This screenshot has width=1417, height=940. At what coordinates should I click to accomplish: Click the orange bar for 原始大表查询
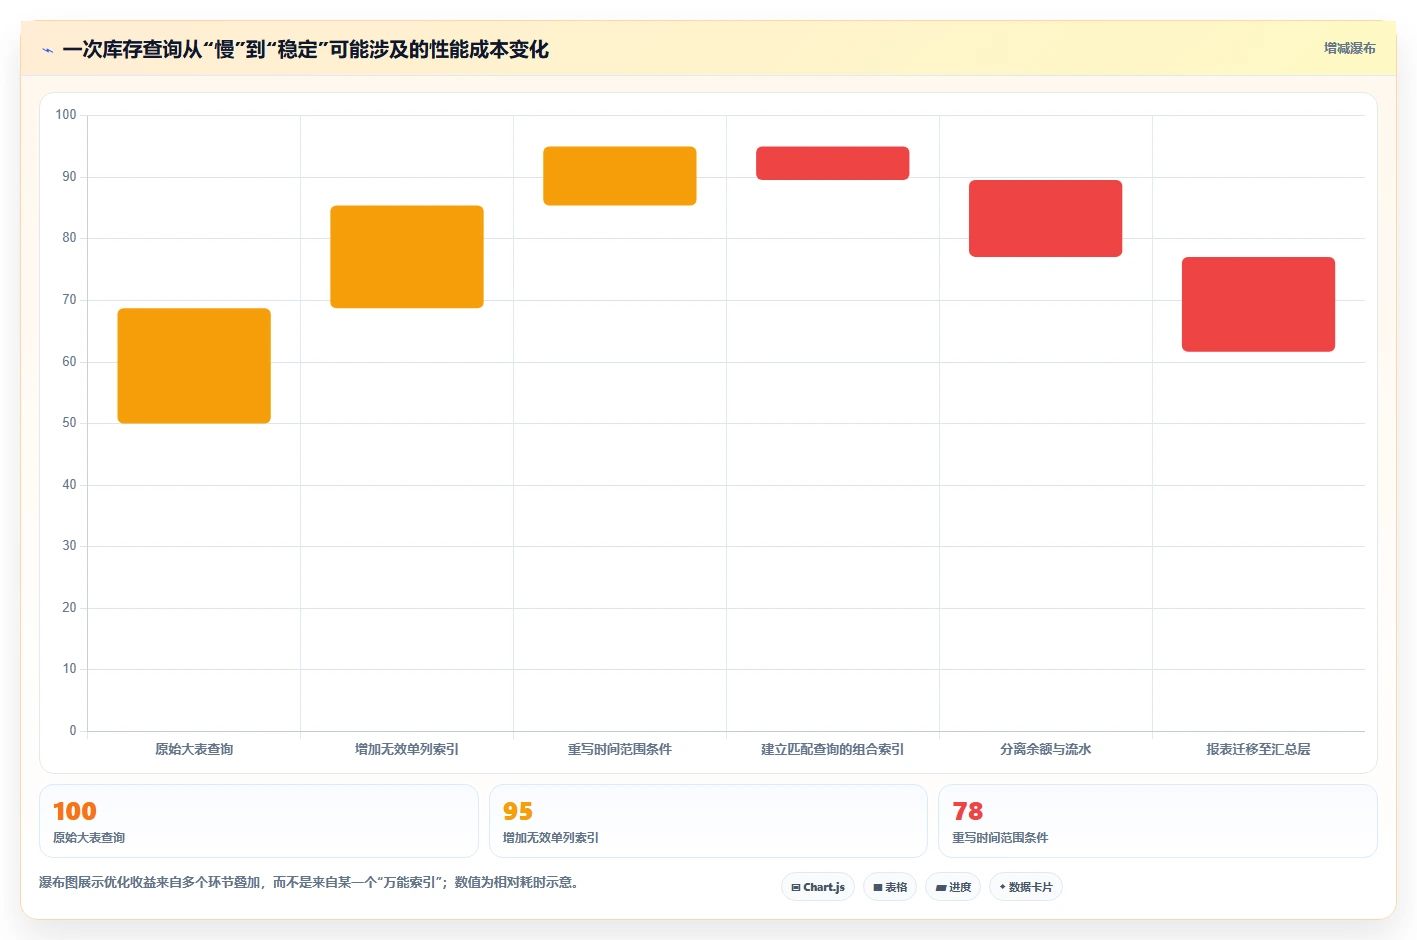[194, 366]
